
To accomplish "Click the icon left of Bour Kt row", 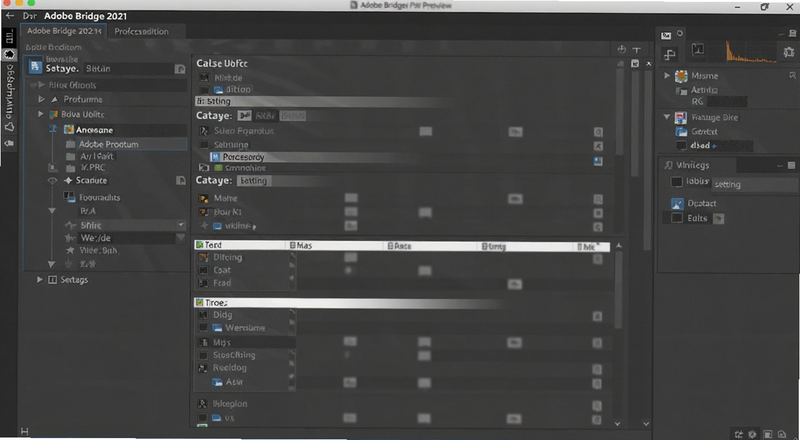I will (204, 212).
